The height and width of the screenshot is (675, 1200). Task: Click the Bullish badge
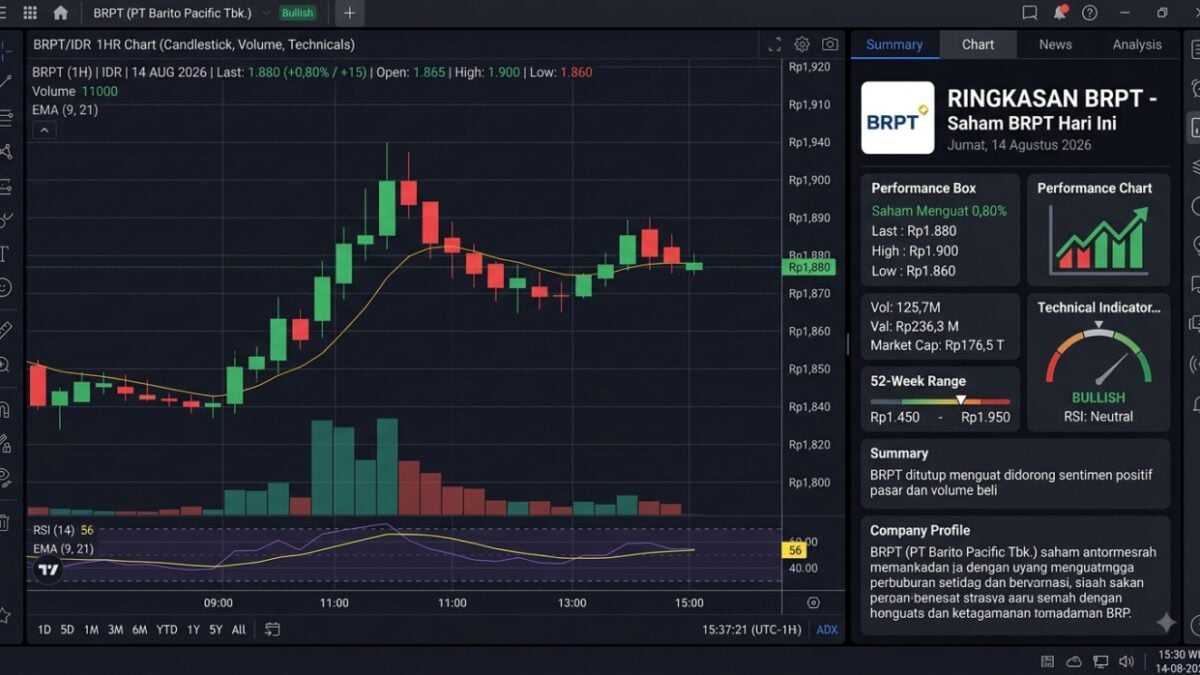click(x=297, y=13)
